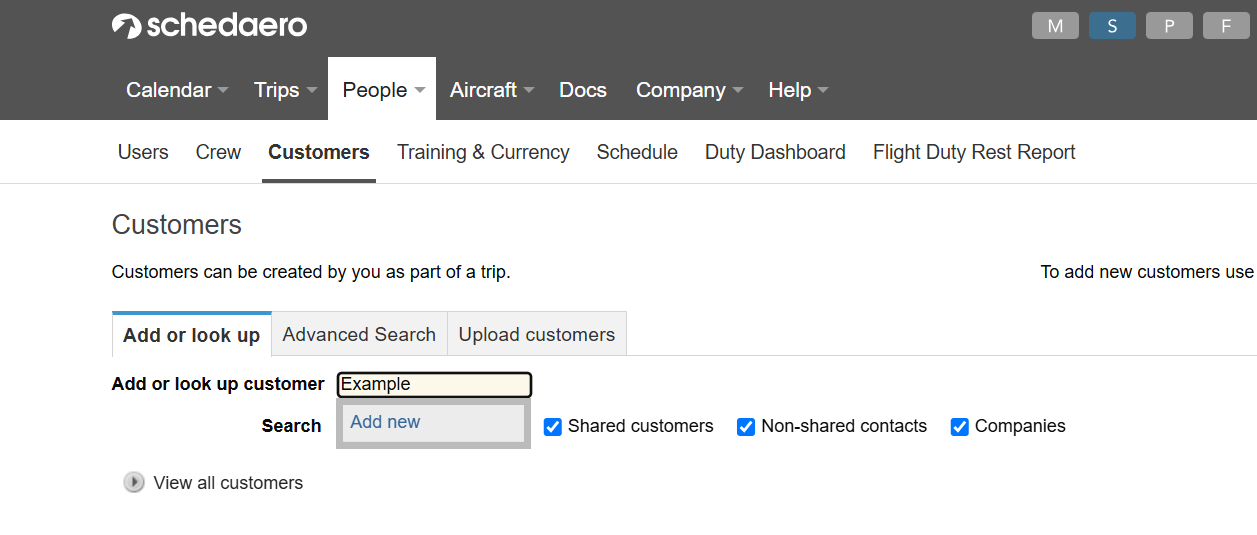Image resolution: width=1257 pixels, height=535 pixels.
Task: Open the Upload customers tab
Action: pyautogui.click(x=537, y=335)
